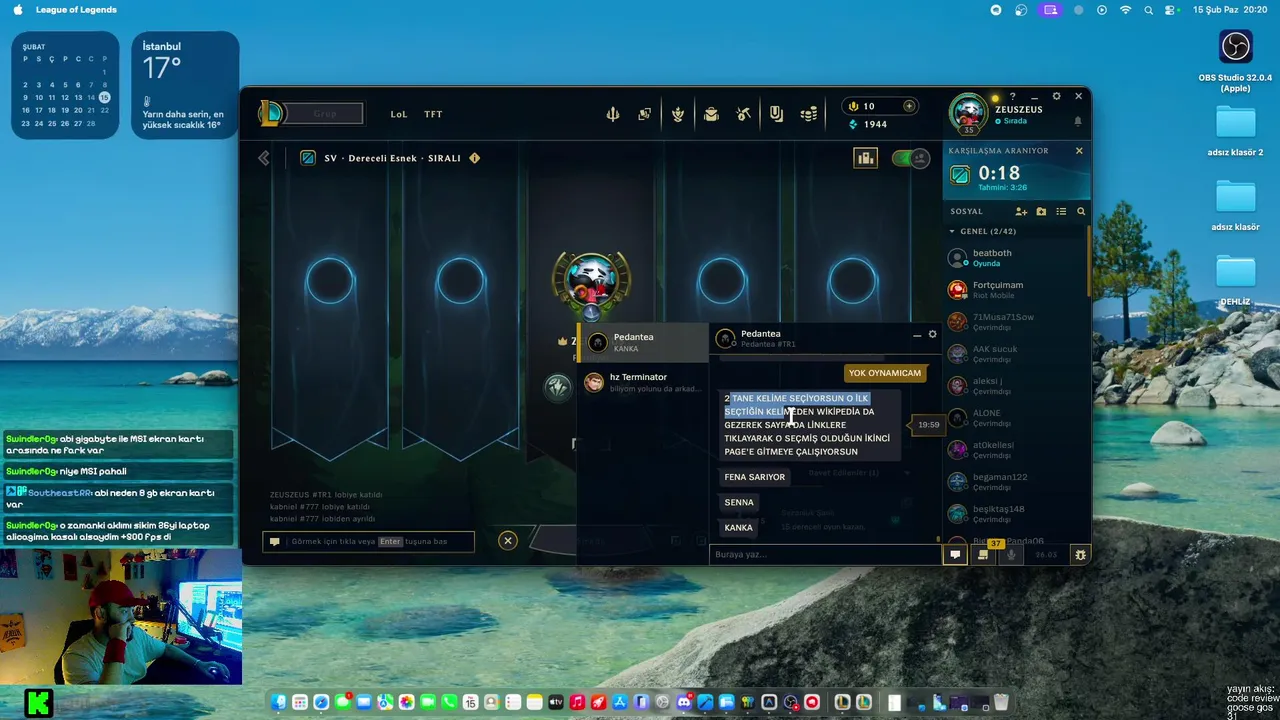Click the second empty party slot
The image size is (1280, 720).
pos(460,282)
